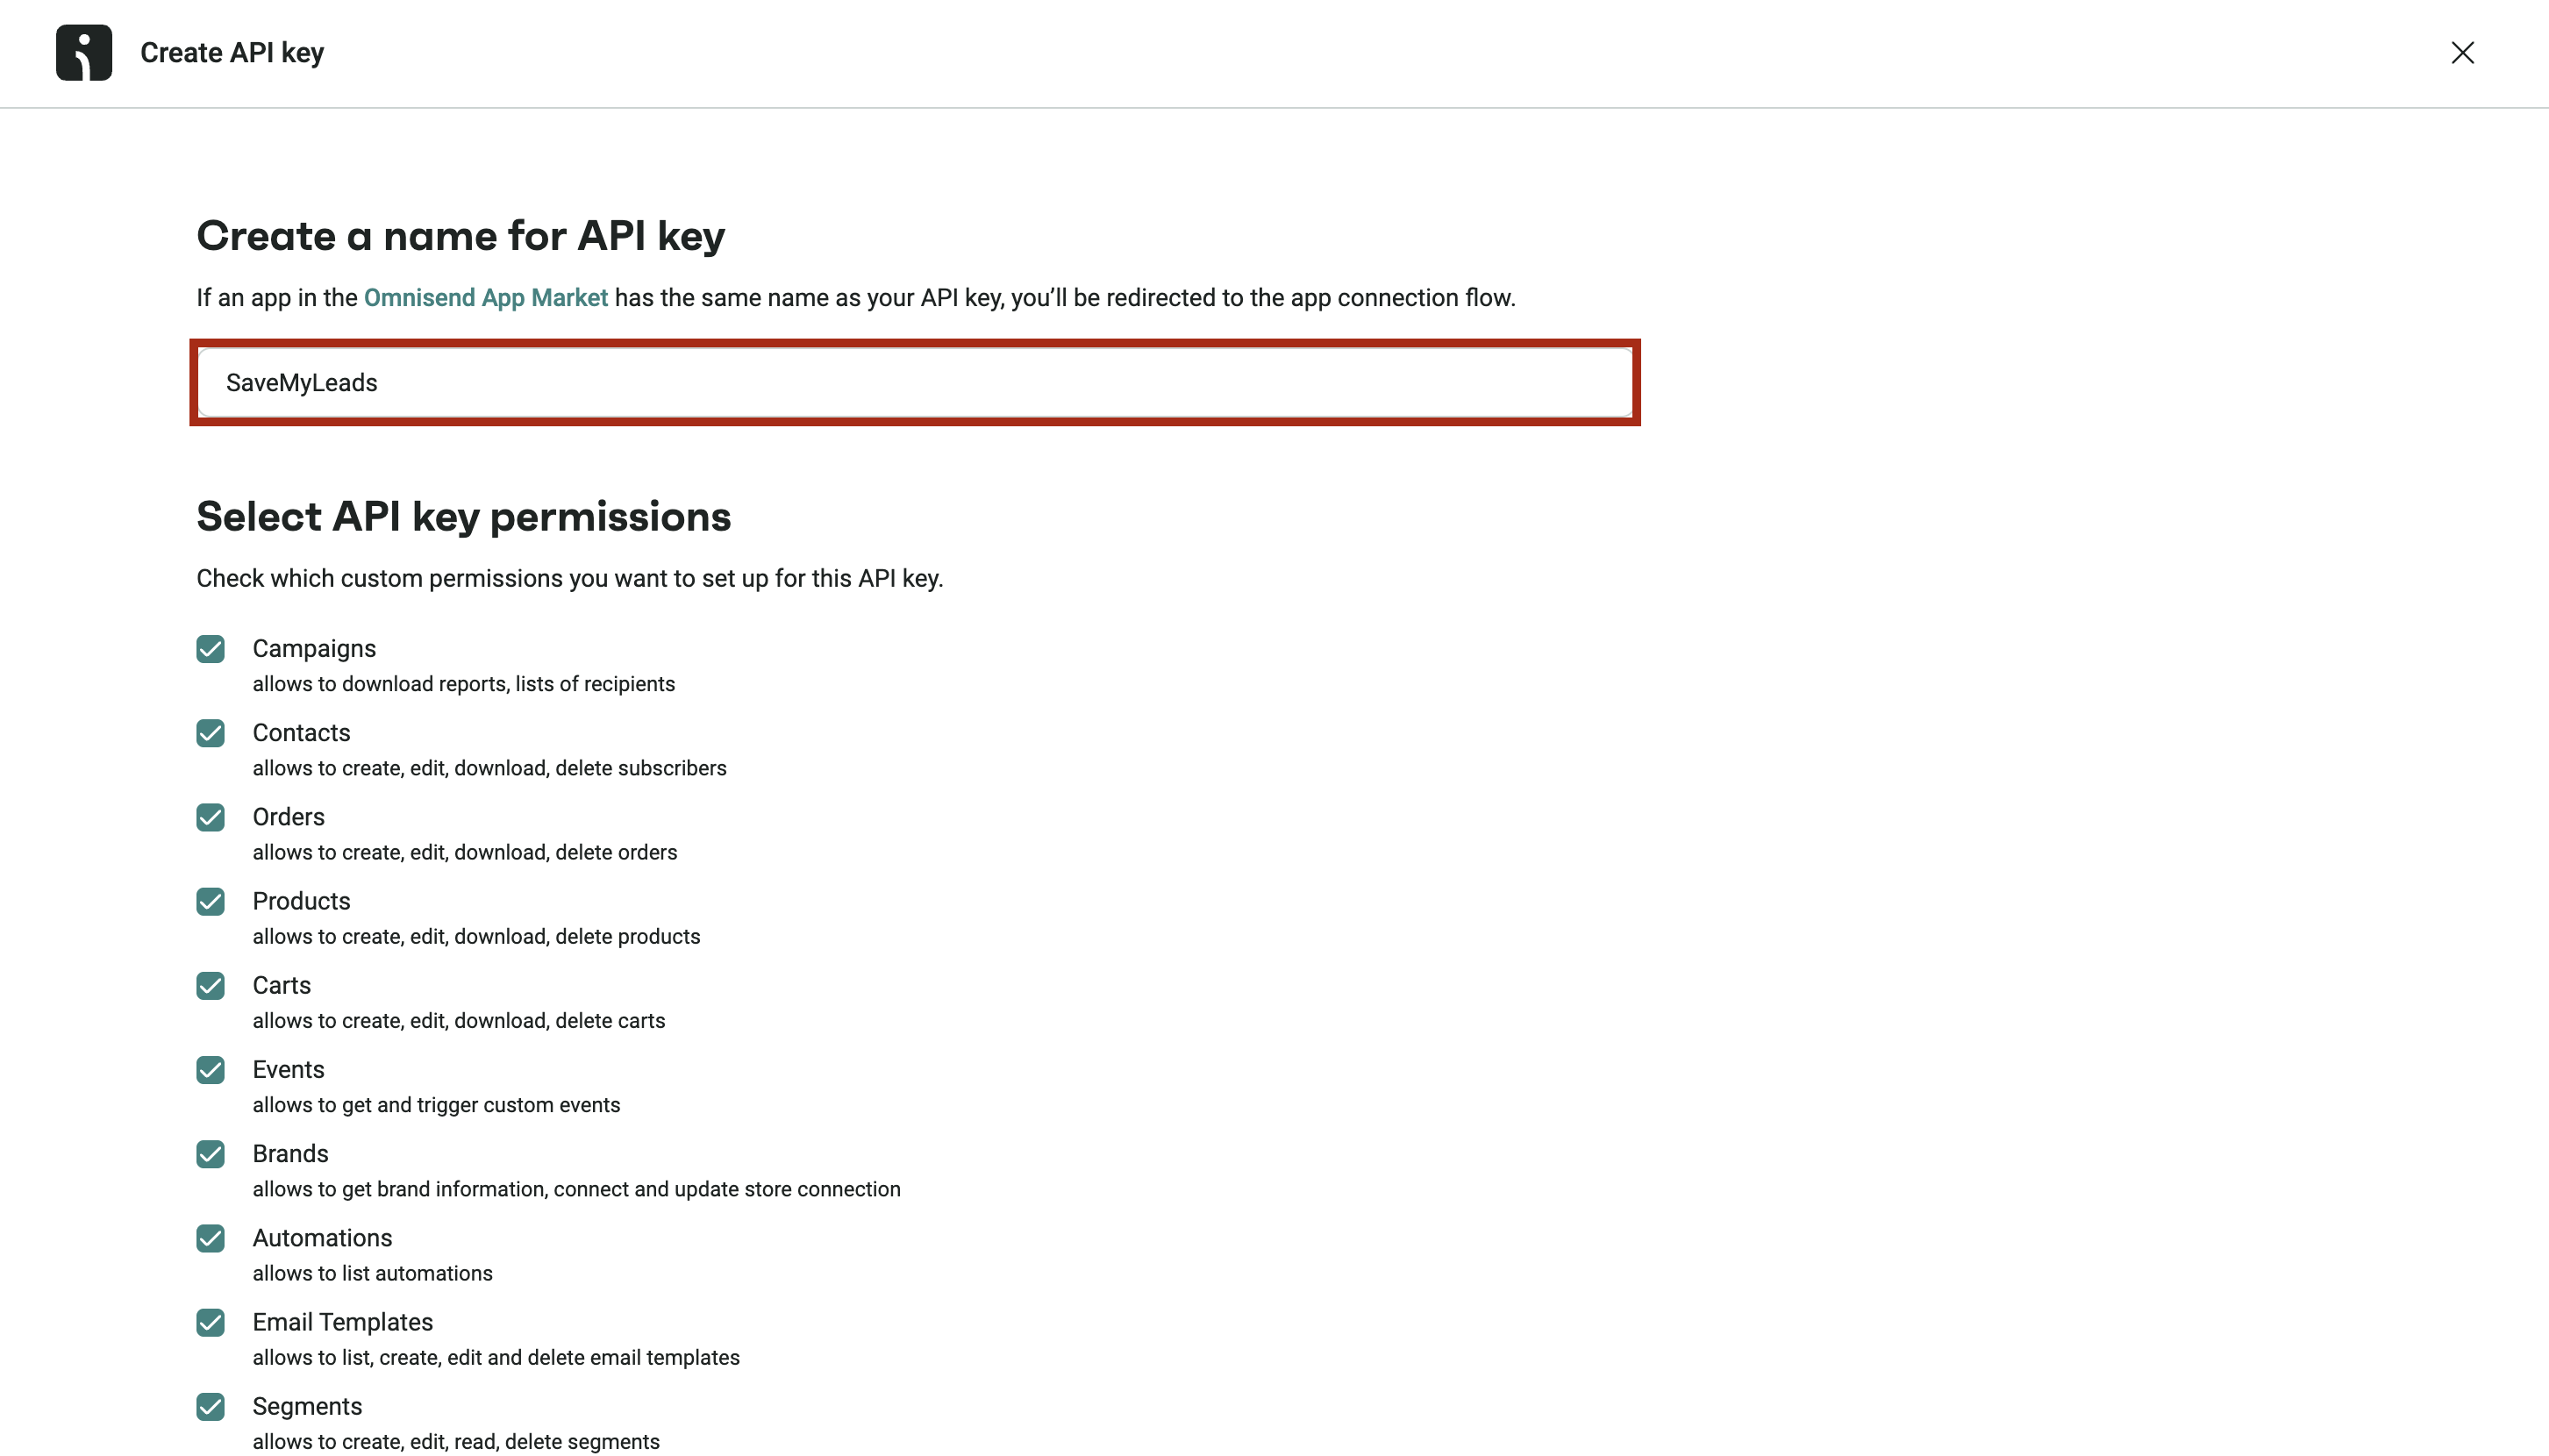2549x1456 pixels.
Task: Click the Email Templates permission label
Action: pos(342,1322)
